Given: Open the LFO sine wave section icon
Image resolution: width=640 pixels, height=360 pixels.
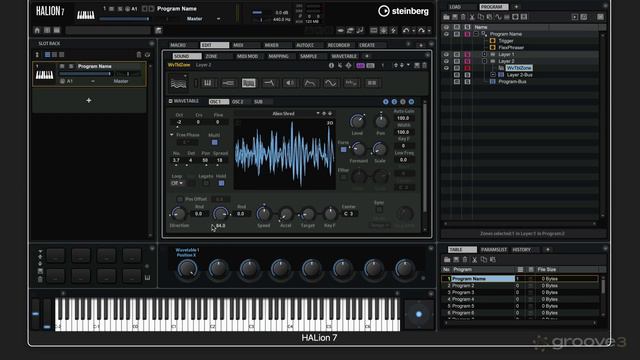Looking at the screenshot, I should pos(331,83).
